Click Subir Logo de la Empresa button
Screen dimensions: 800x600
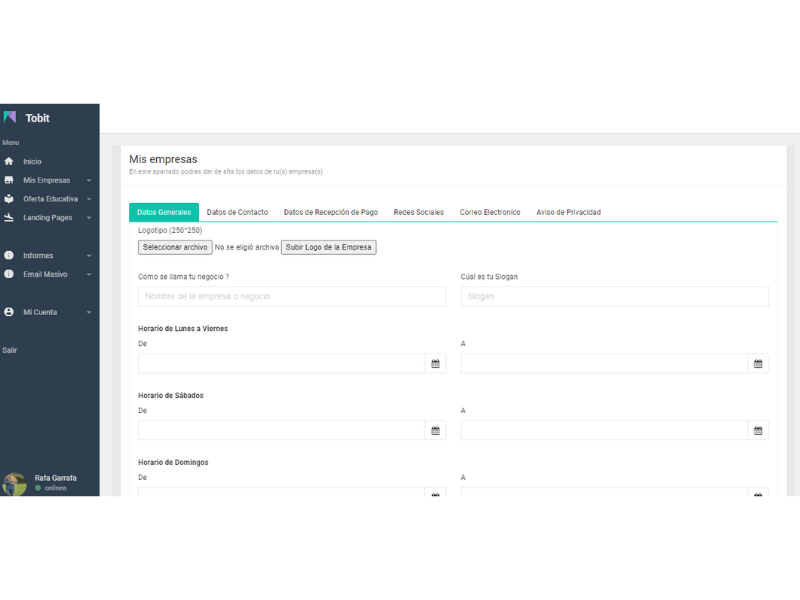tap(328, 247)
